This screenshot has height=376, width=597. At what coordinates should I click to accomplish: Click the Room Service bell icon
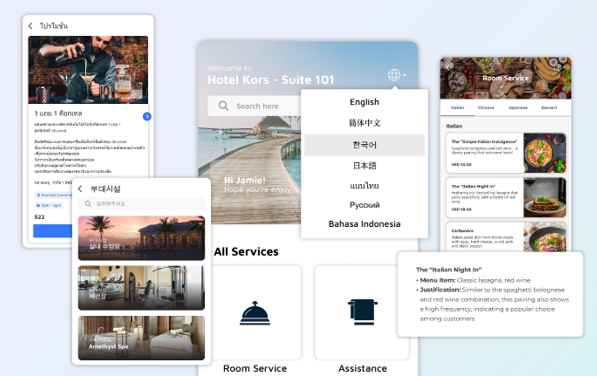tap(255, 313)
